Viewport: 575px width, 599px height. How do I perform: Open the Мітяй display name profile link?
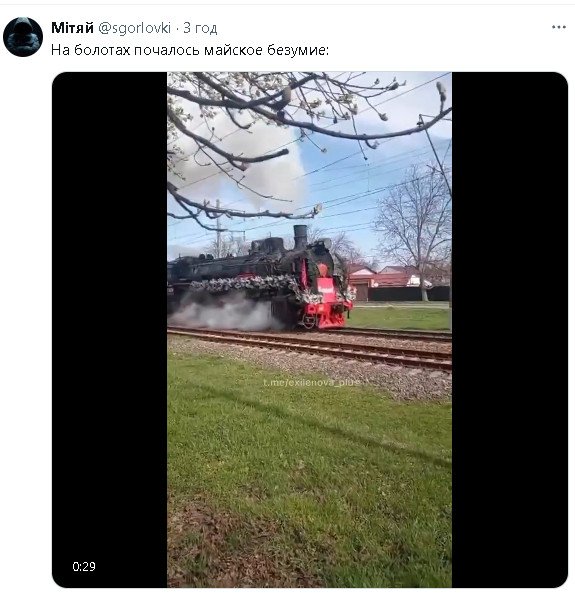[x=73, y=28]
